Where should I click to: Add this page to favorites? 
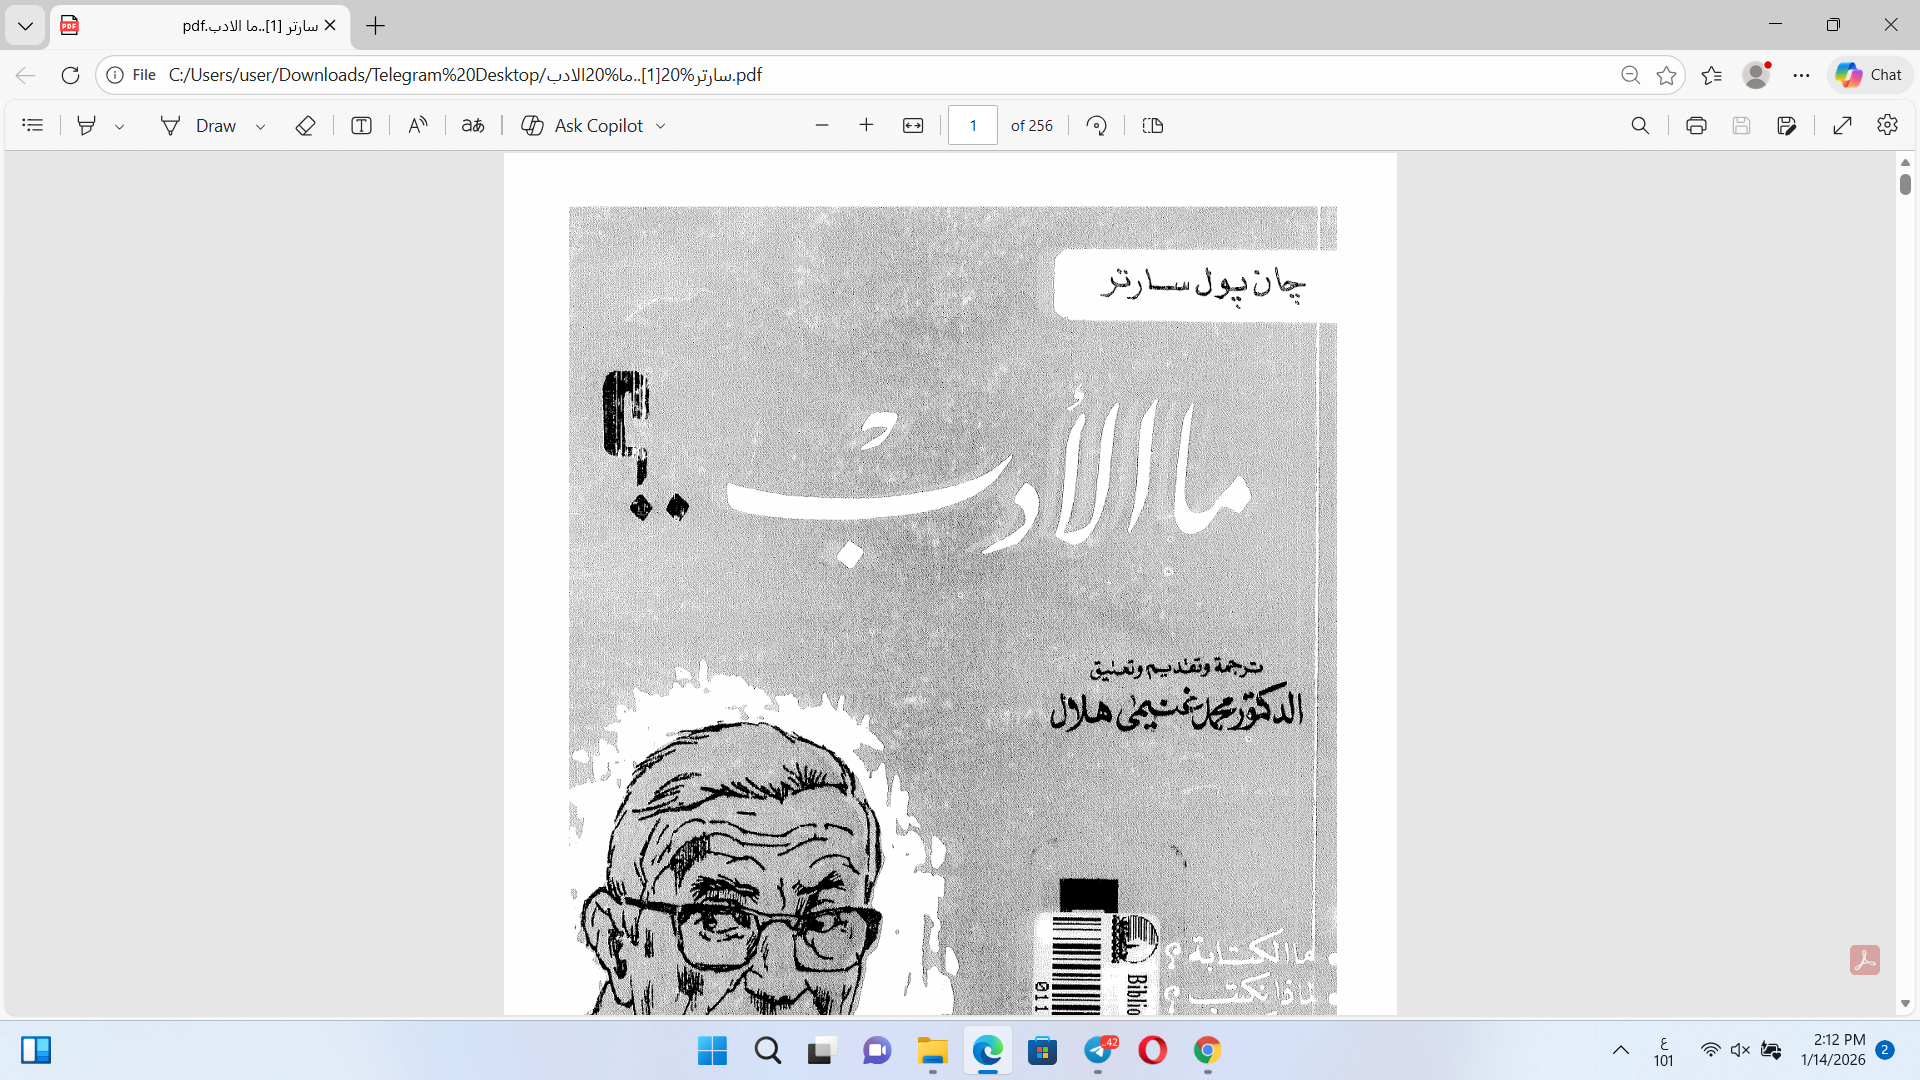1666,75
